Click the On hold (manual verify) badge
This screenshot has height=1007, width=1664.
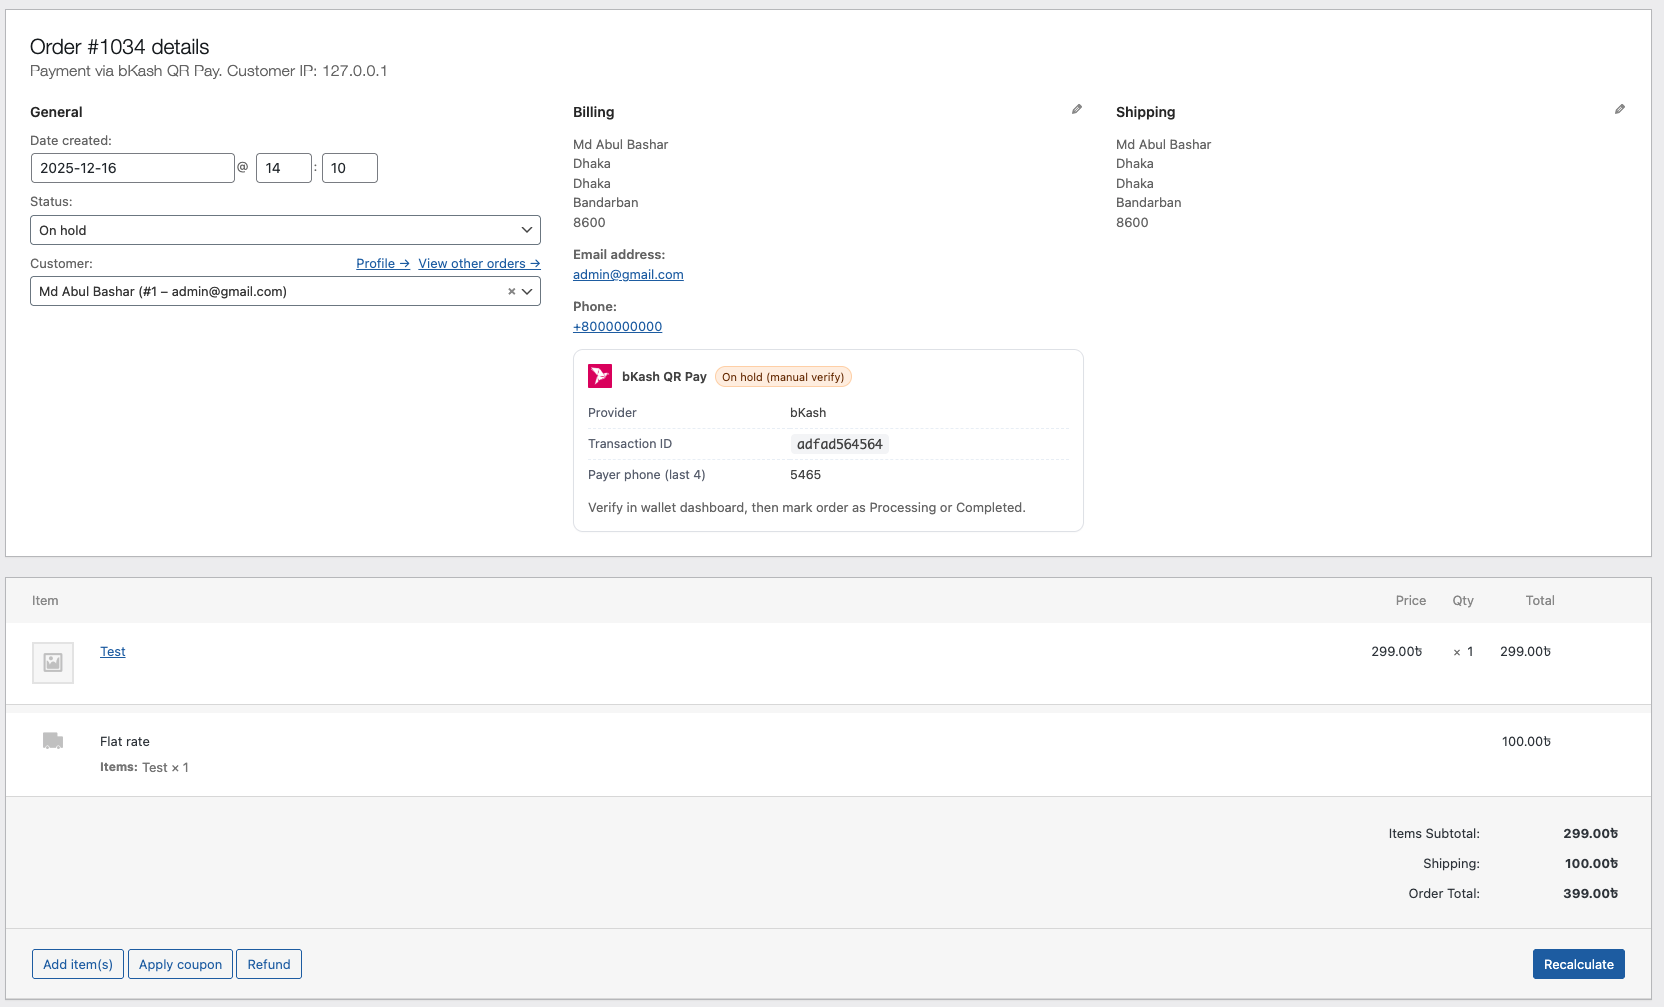coord(783,376)
